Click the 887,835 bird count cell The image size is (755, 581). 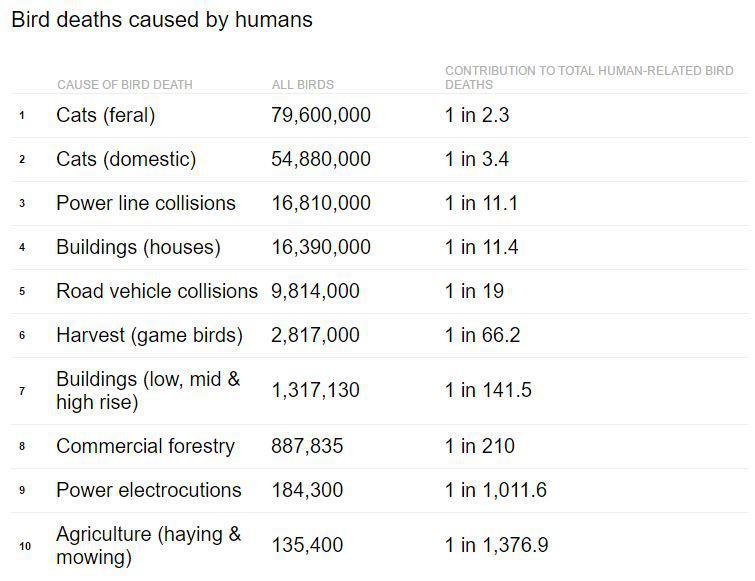pos(307,446)
